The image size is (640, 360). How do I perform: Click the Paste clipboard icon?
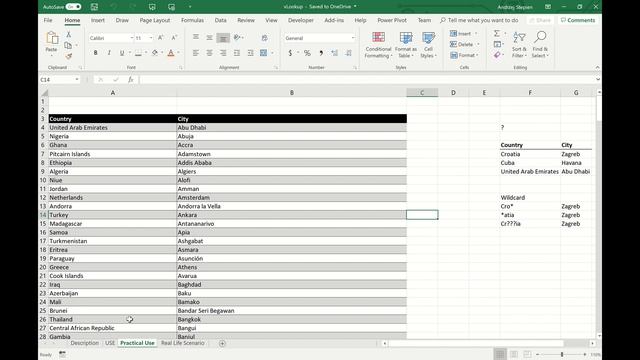52,38
